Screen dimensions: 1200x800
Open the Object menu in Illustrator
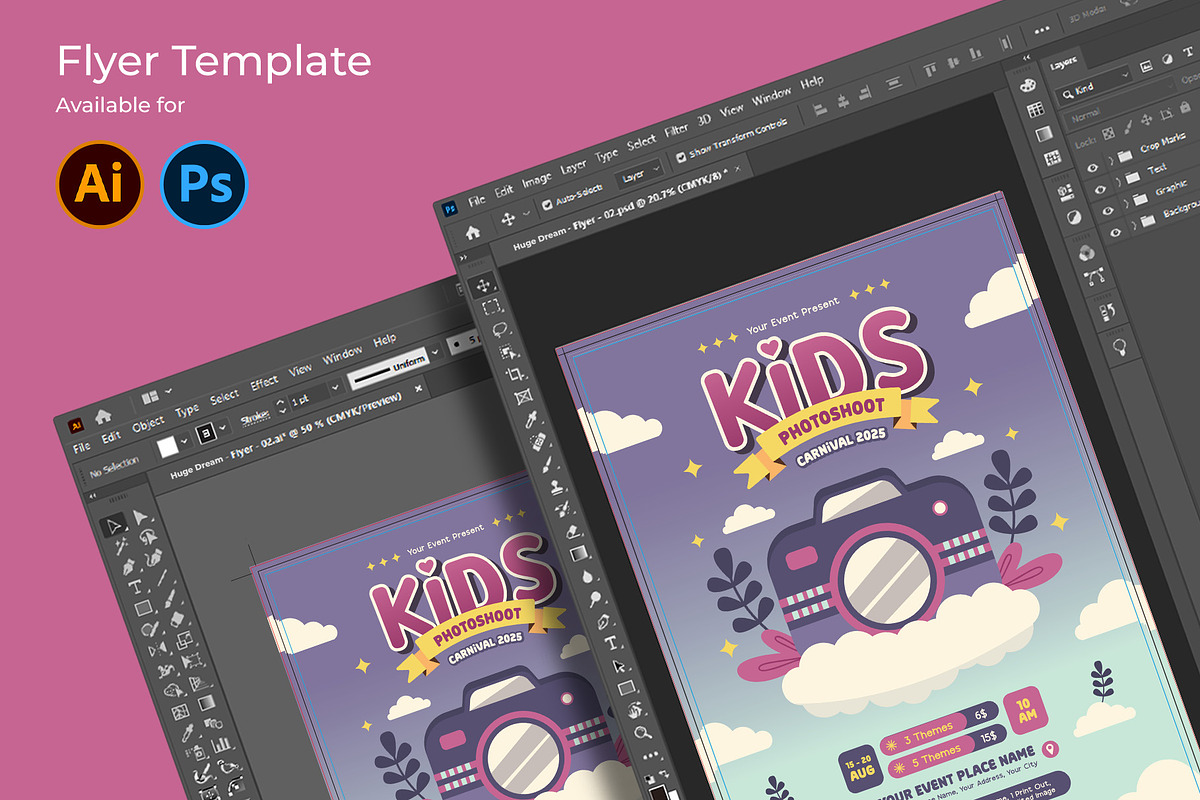(x=148, y=424)
